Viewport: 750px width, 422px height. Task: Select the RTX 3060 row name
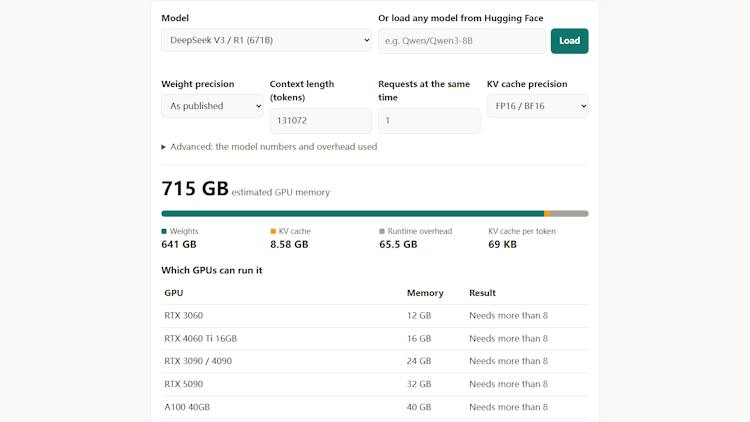point(184,316)
